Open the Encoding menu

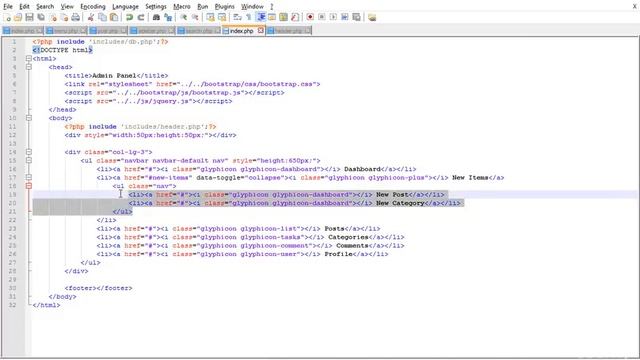tap(93, 7)
